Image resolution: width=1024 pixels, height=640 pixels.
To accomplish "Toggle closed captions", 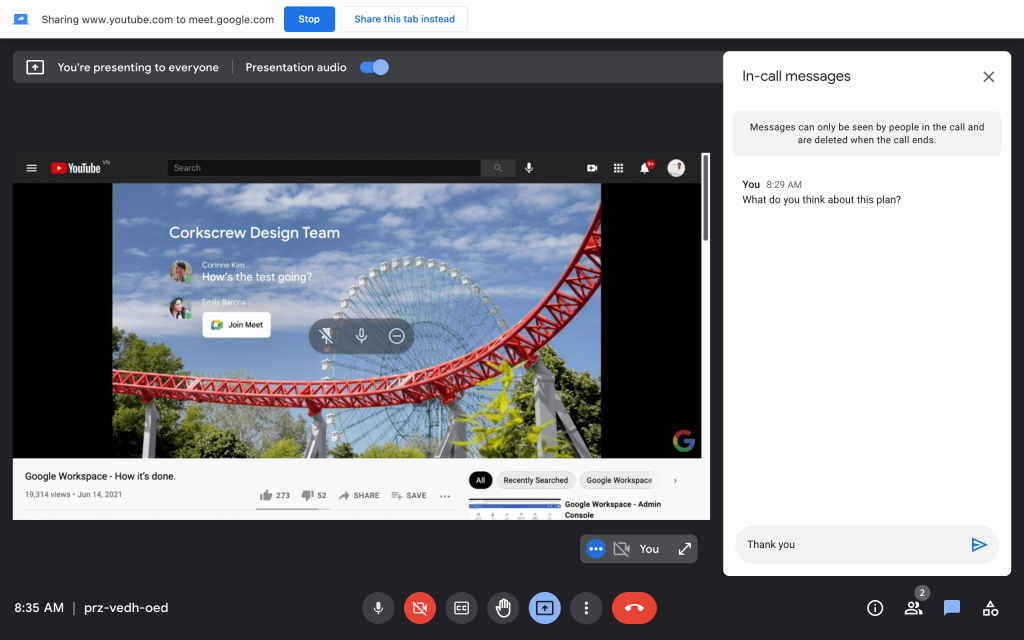I will pyautogui.click(x=461, y=608).
